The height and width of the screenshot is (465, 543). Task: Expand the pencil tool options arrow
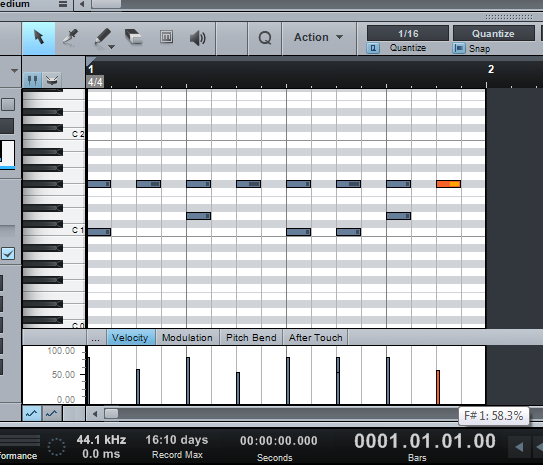pos(112,46)
